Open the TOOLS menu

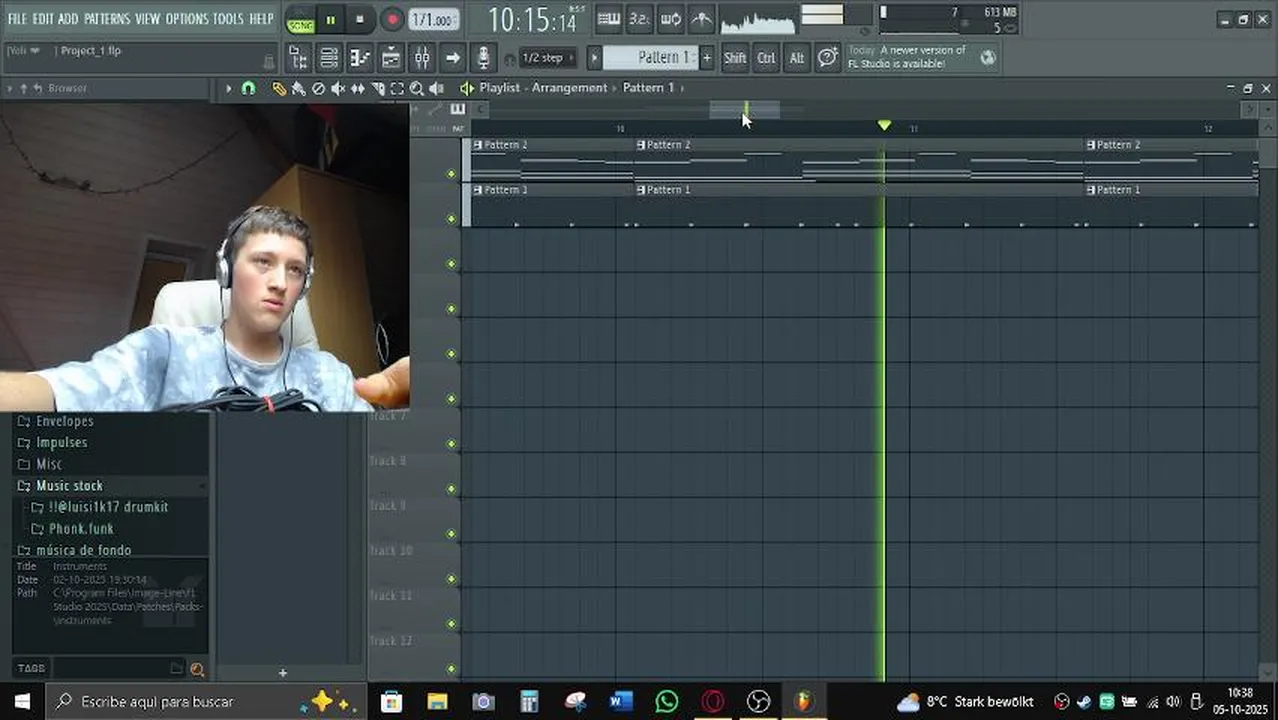pos(228,19)
